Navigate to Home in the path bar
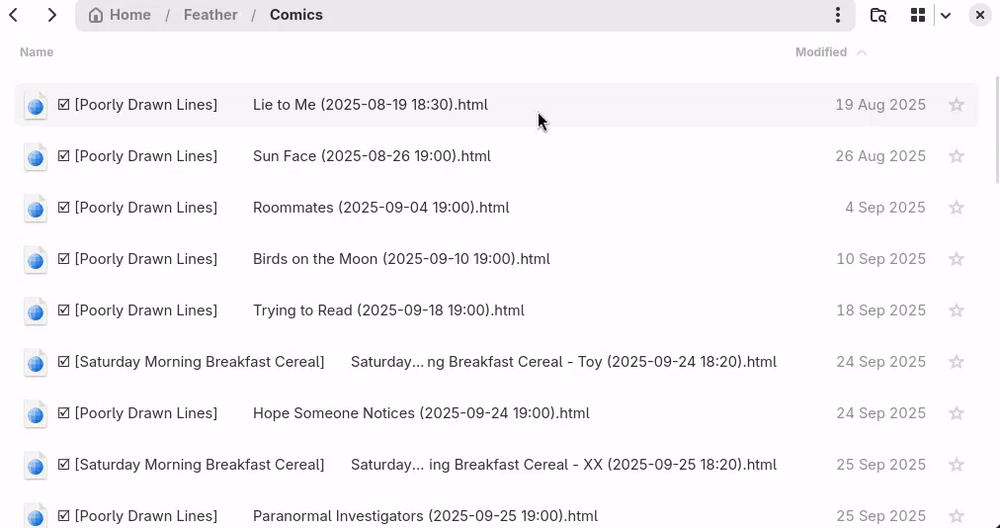 [x=120, y=15]
